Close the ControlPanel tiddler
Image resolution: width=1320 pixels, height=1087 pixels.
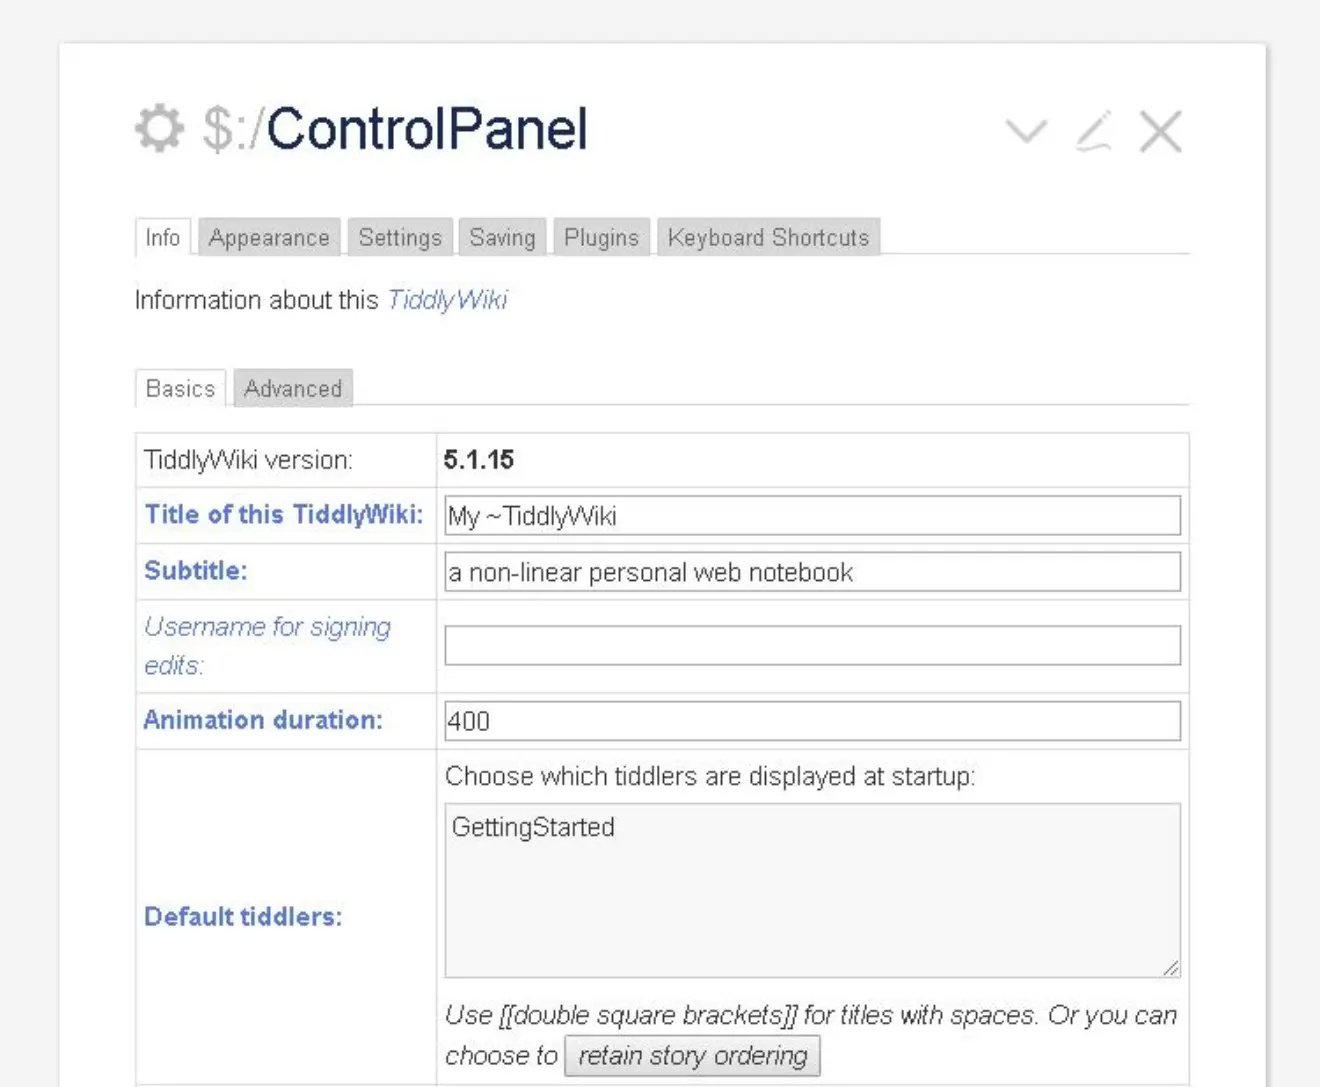point(1160,131)
